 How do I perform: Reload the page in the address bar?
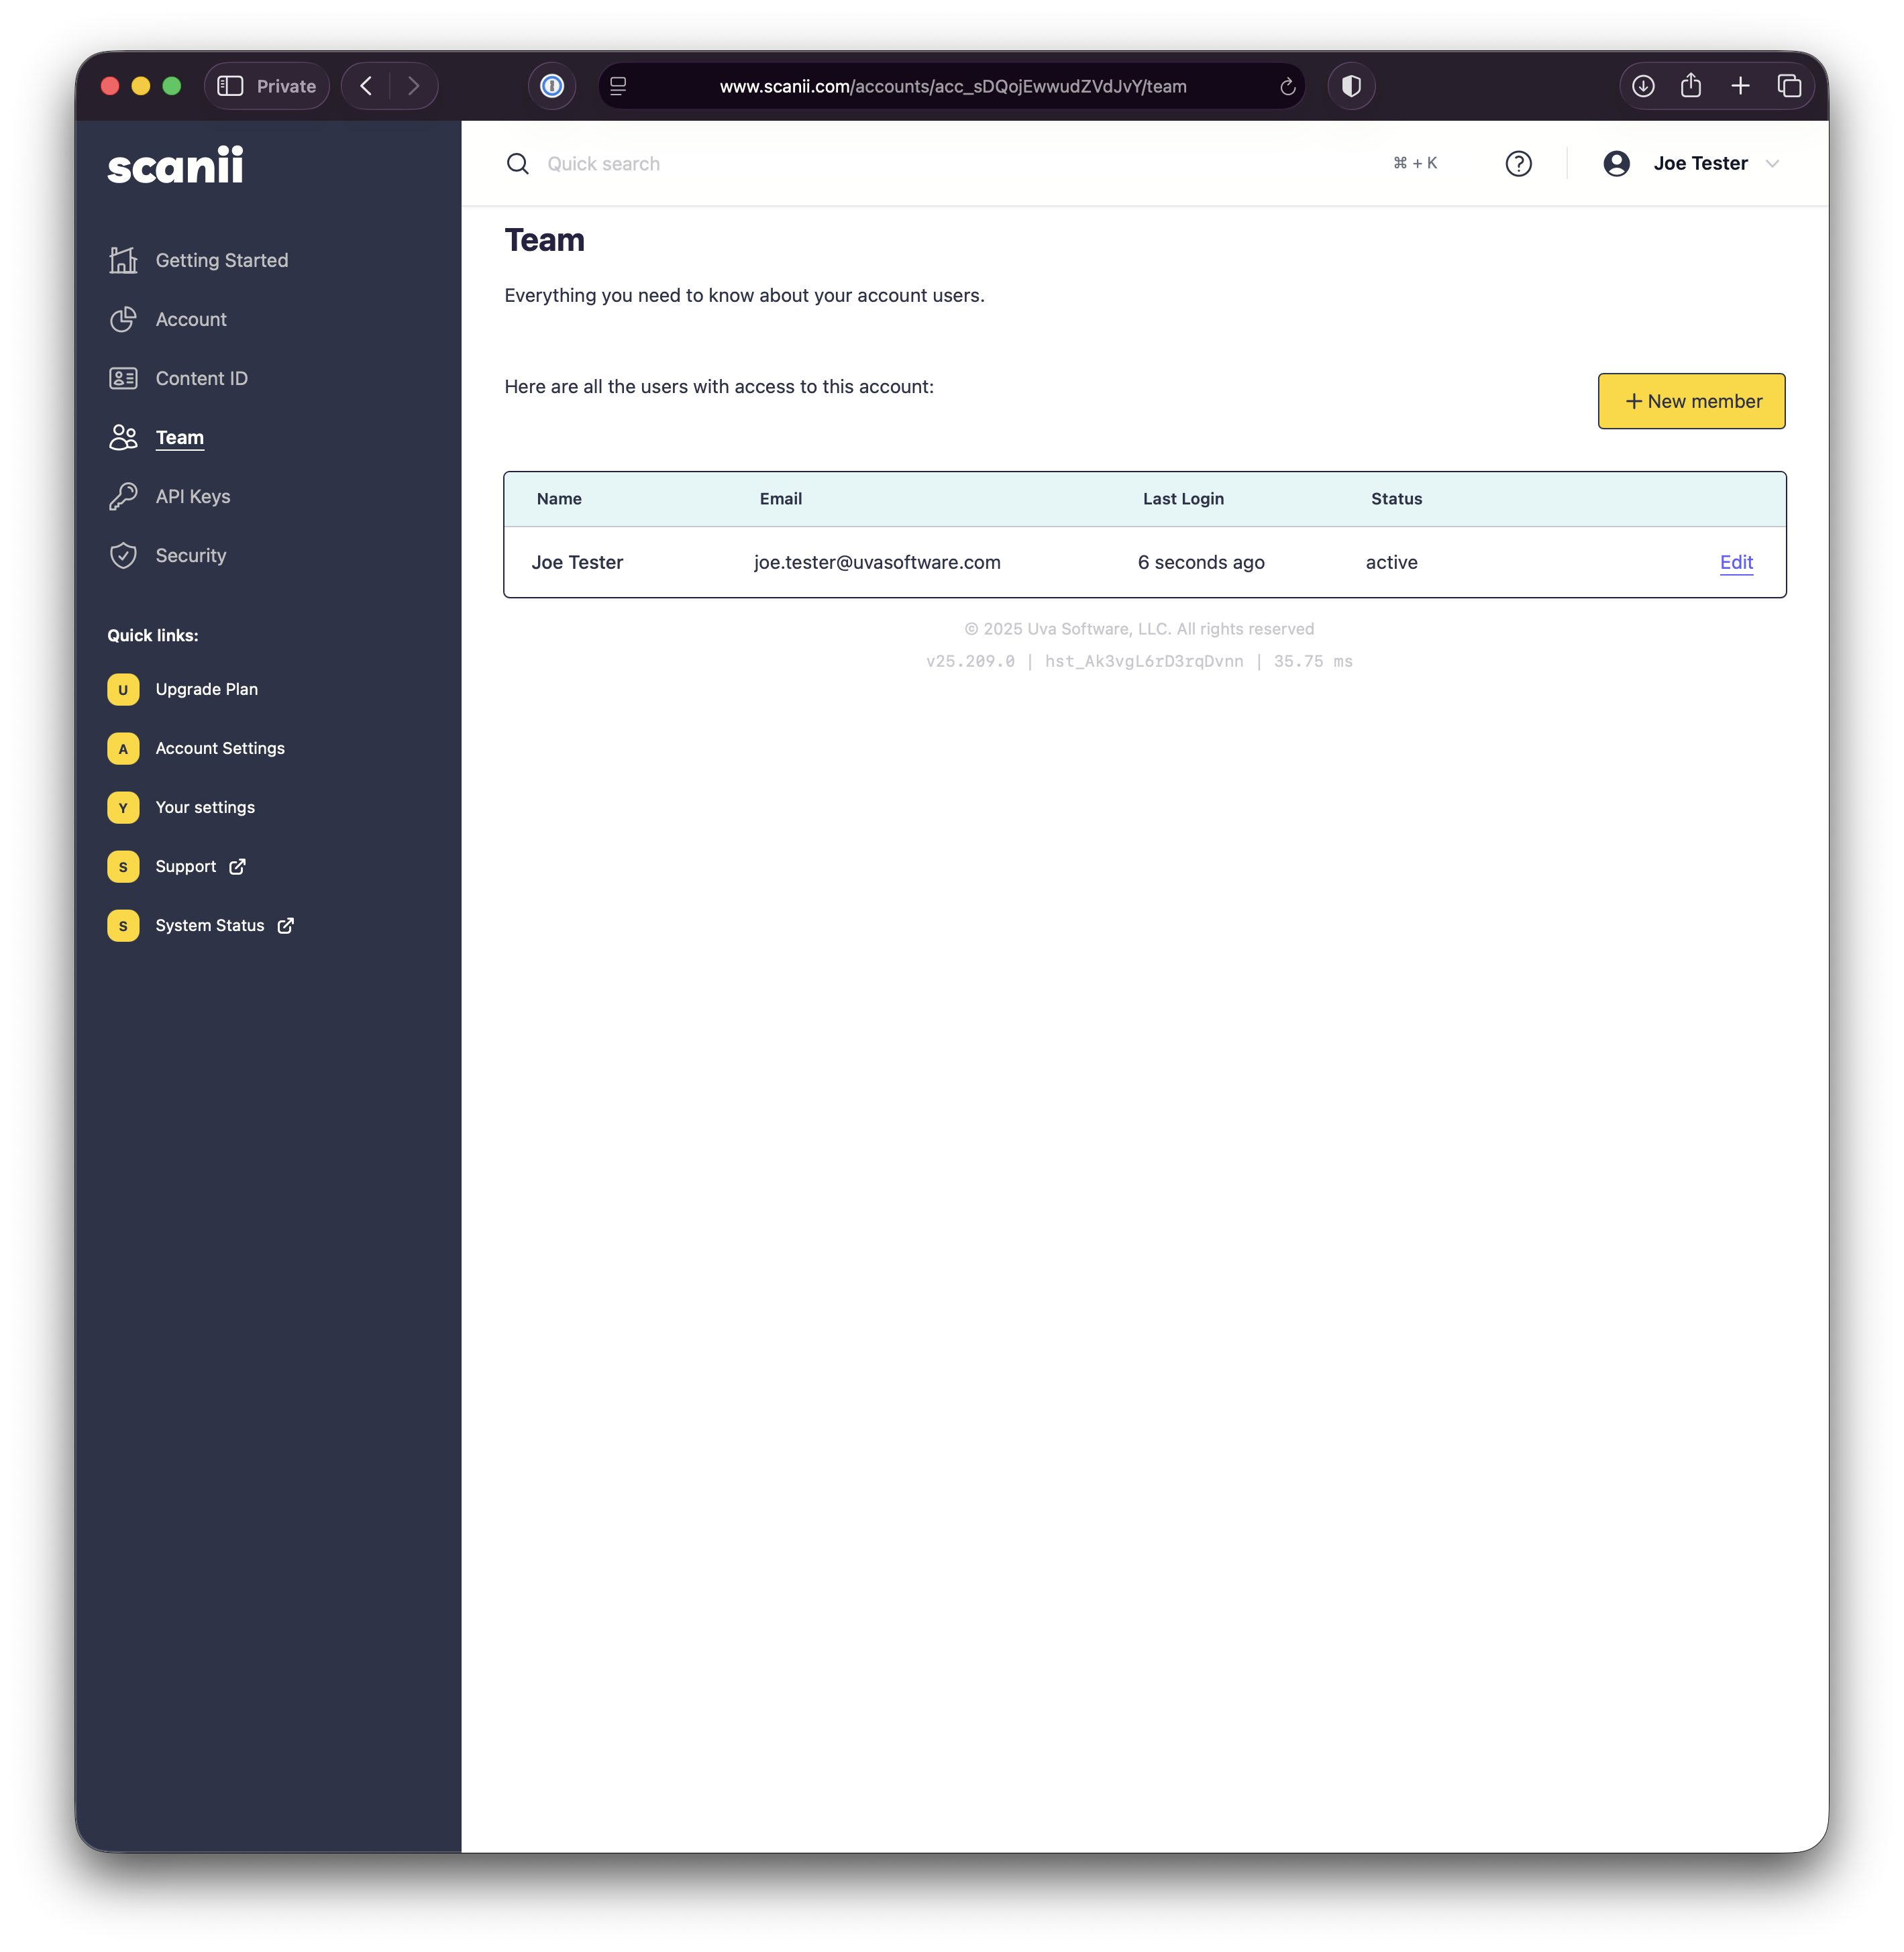pos(1287,87)
